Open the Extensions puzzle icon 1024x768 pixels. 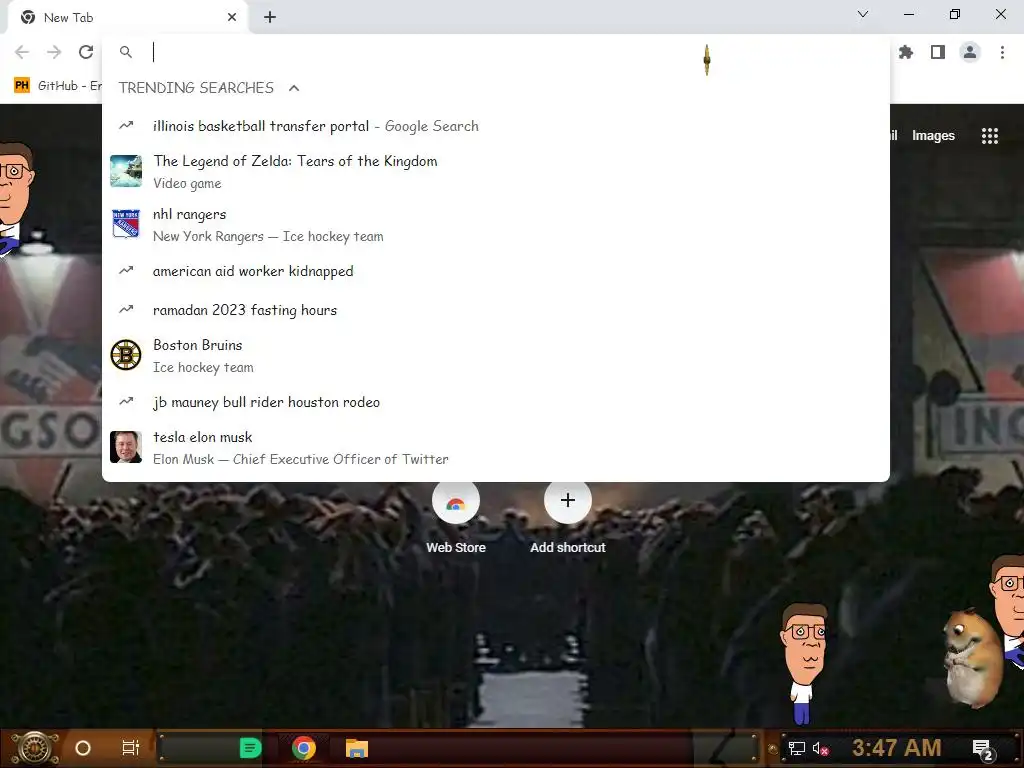906,52
